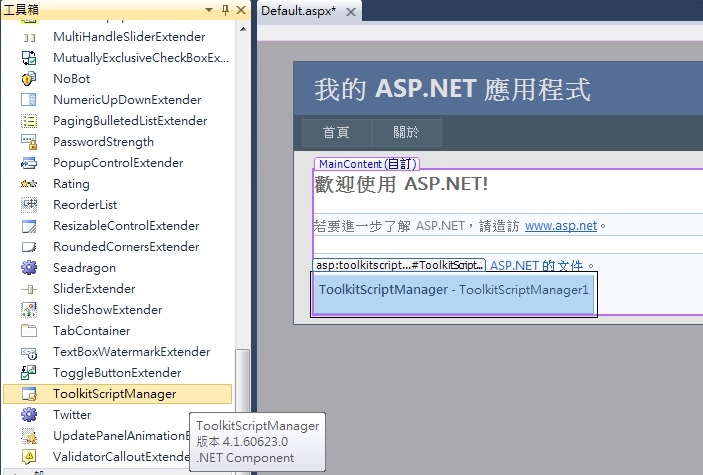Click the ValidatorCalloutExtender warning icon
This screenshot has width=703, height=475.
coord(29,457)
